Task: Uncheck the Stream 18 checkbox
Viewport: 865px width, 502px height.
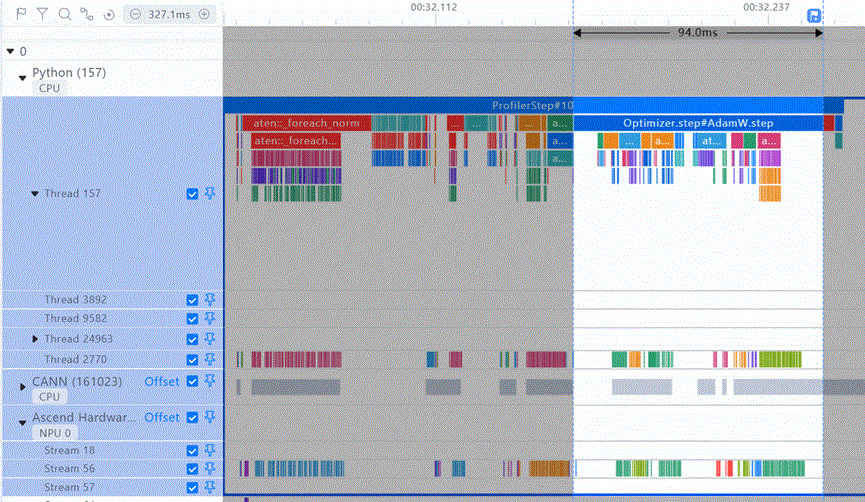Action: coord(192,451)
